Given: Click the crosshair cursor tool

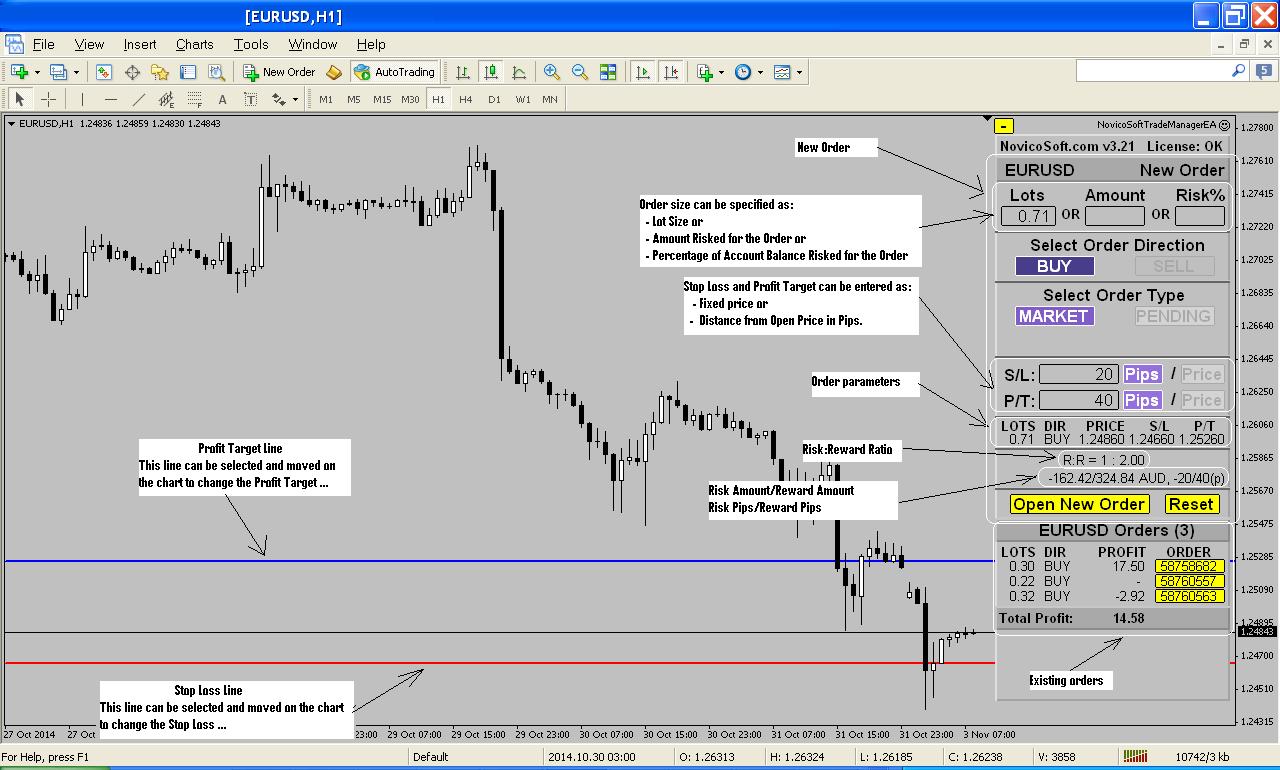Looking at the screenshot, I should point(48,99).
